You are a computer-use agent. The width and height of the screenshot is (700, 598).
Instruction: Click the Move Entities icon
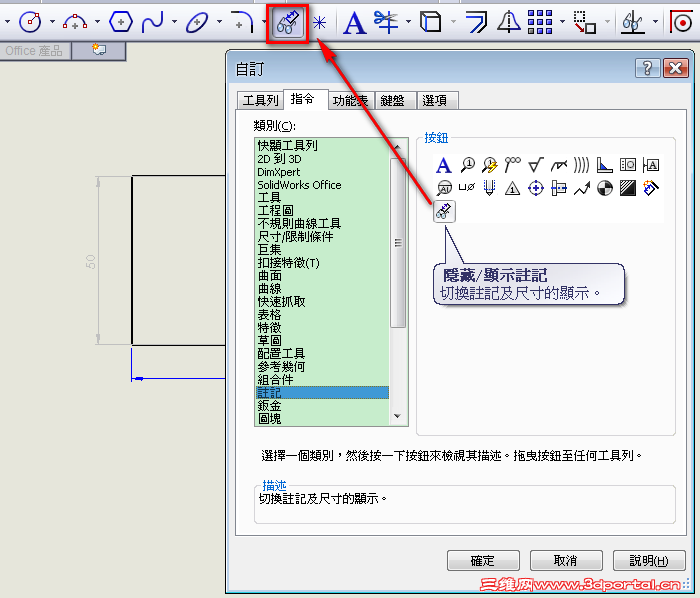tap(584, 22)
